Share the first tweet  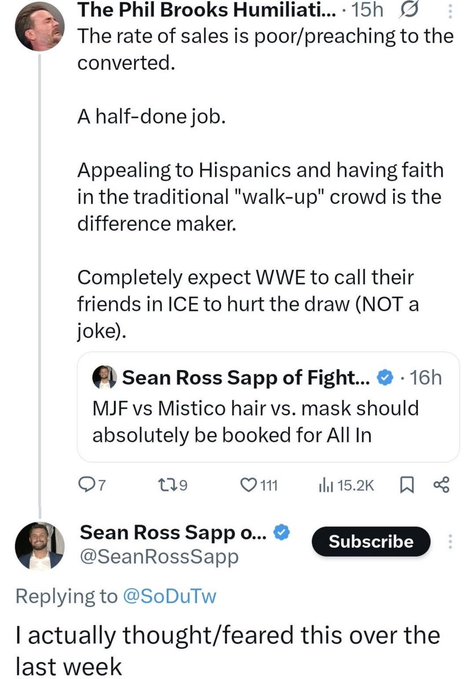click(442, 485)
